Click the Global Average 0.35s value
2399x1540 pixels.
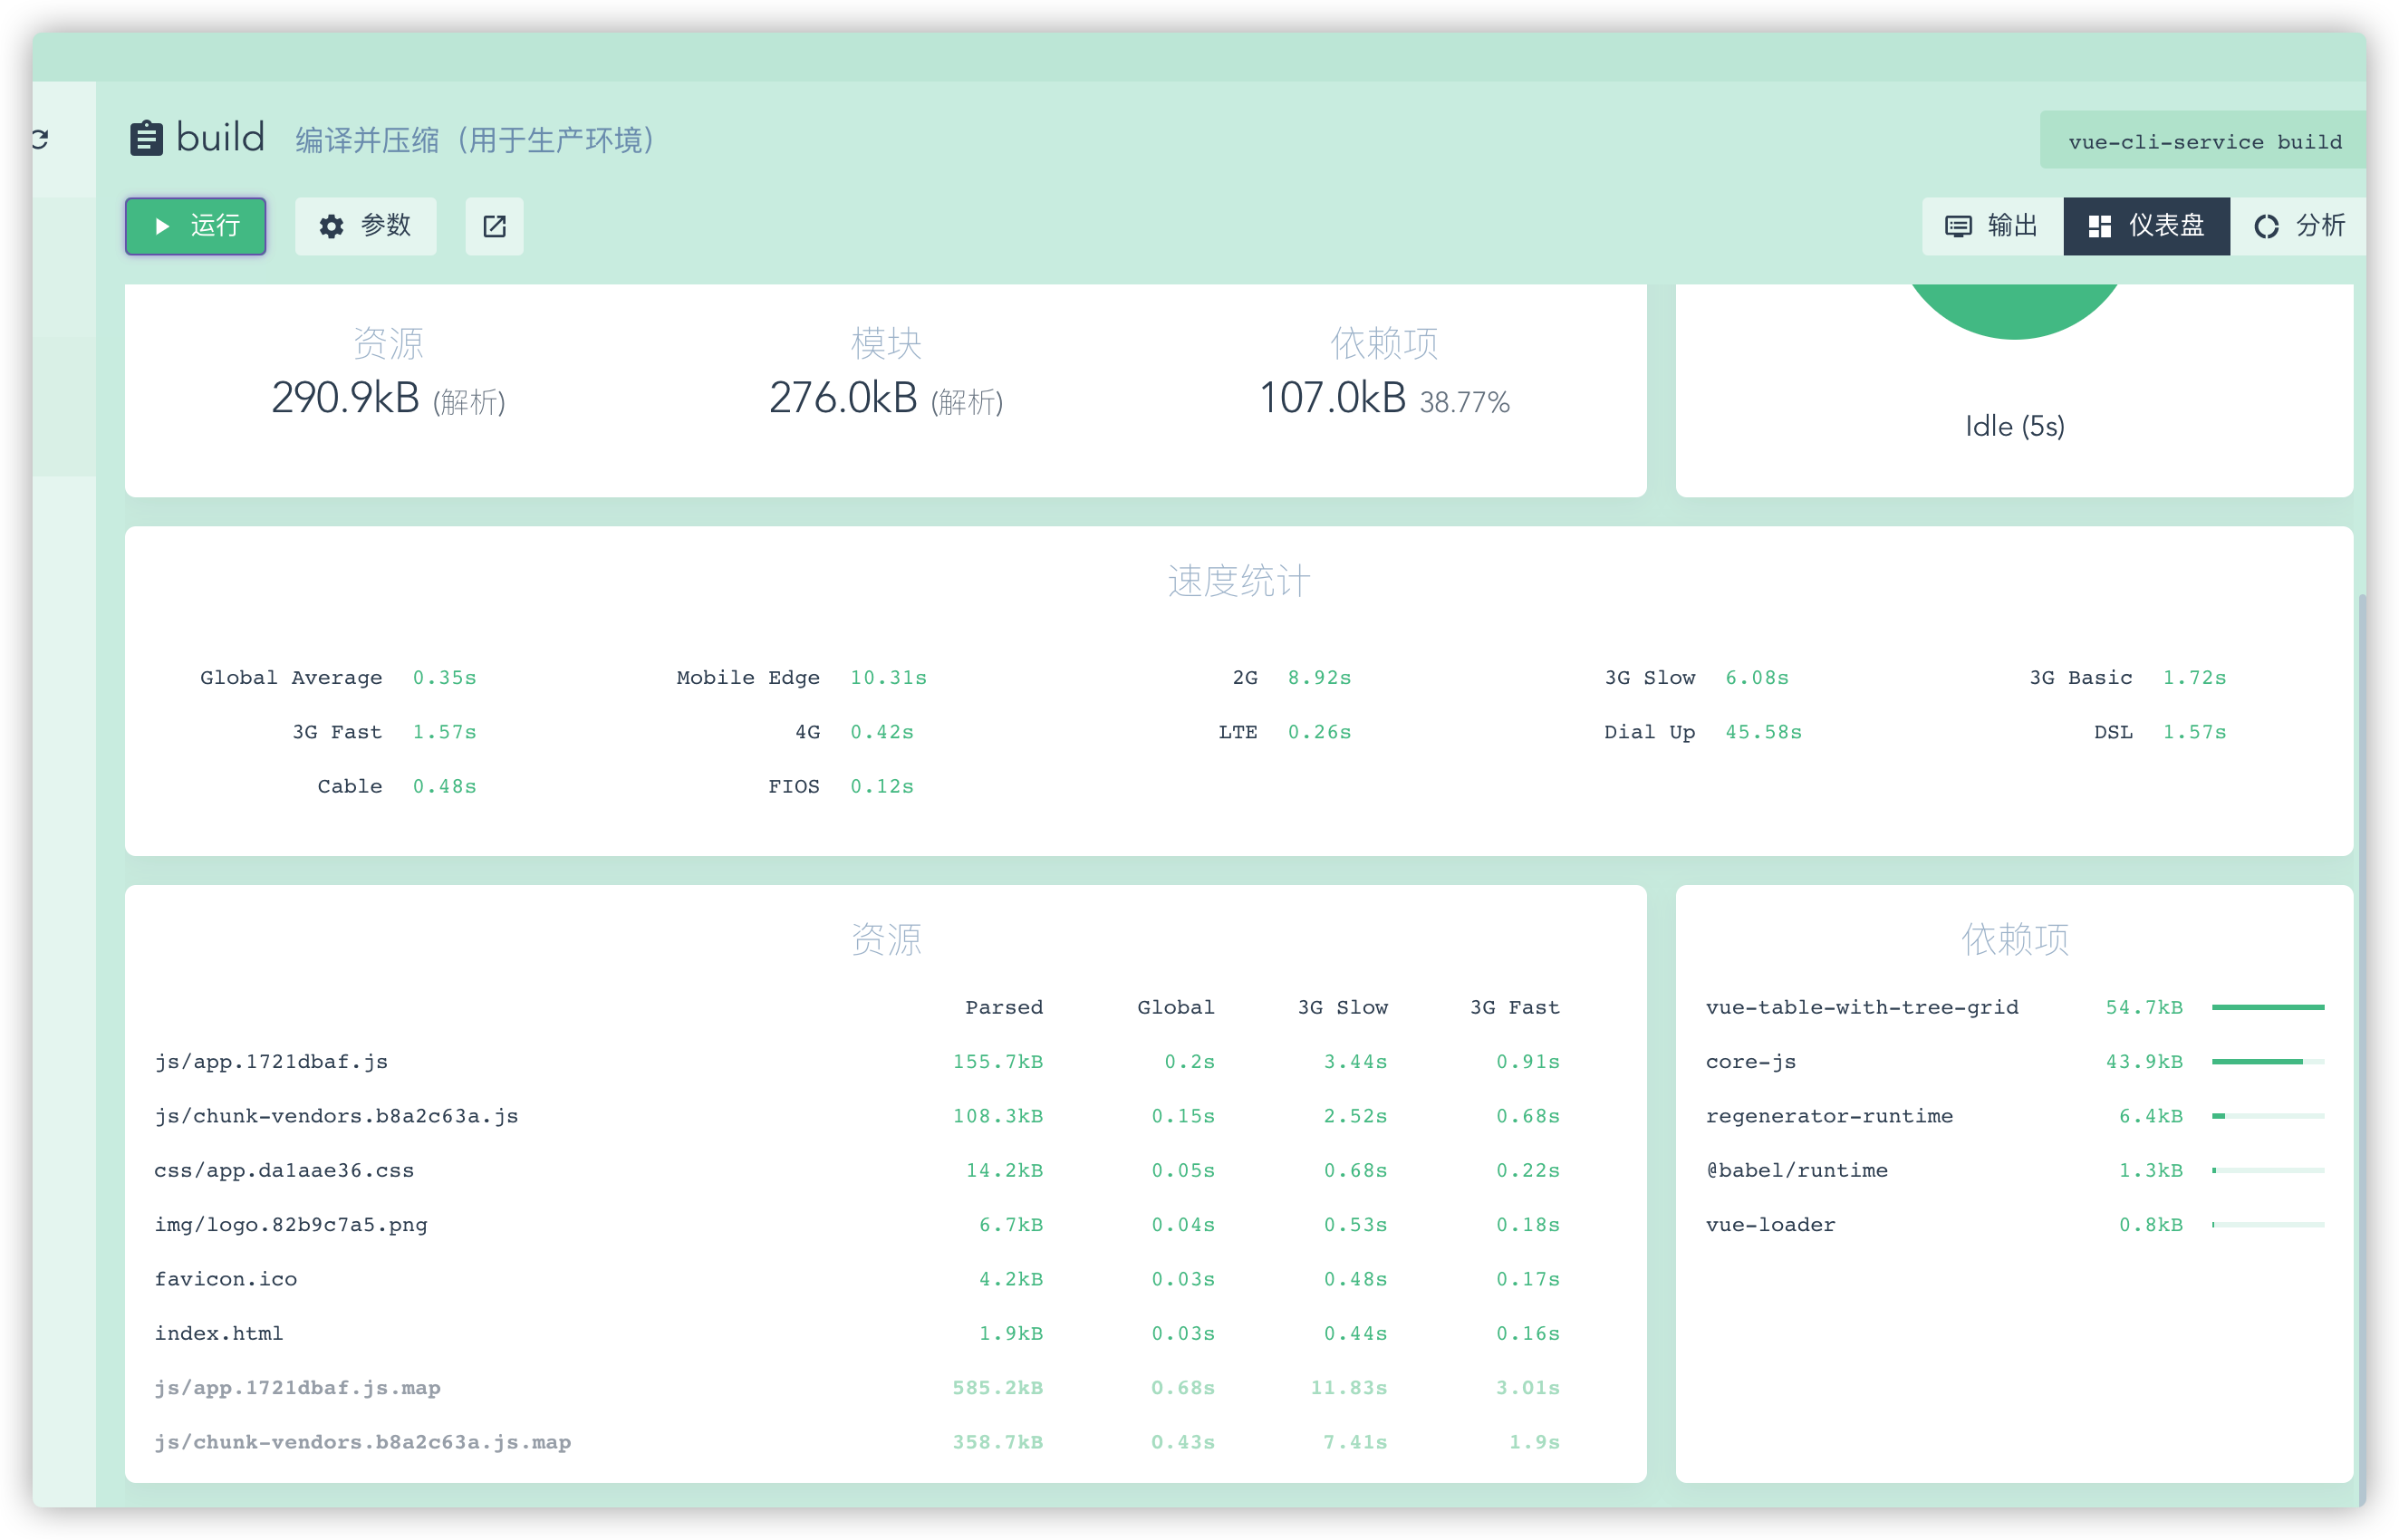(x=444, y=677)
